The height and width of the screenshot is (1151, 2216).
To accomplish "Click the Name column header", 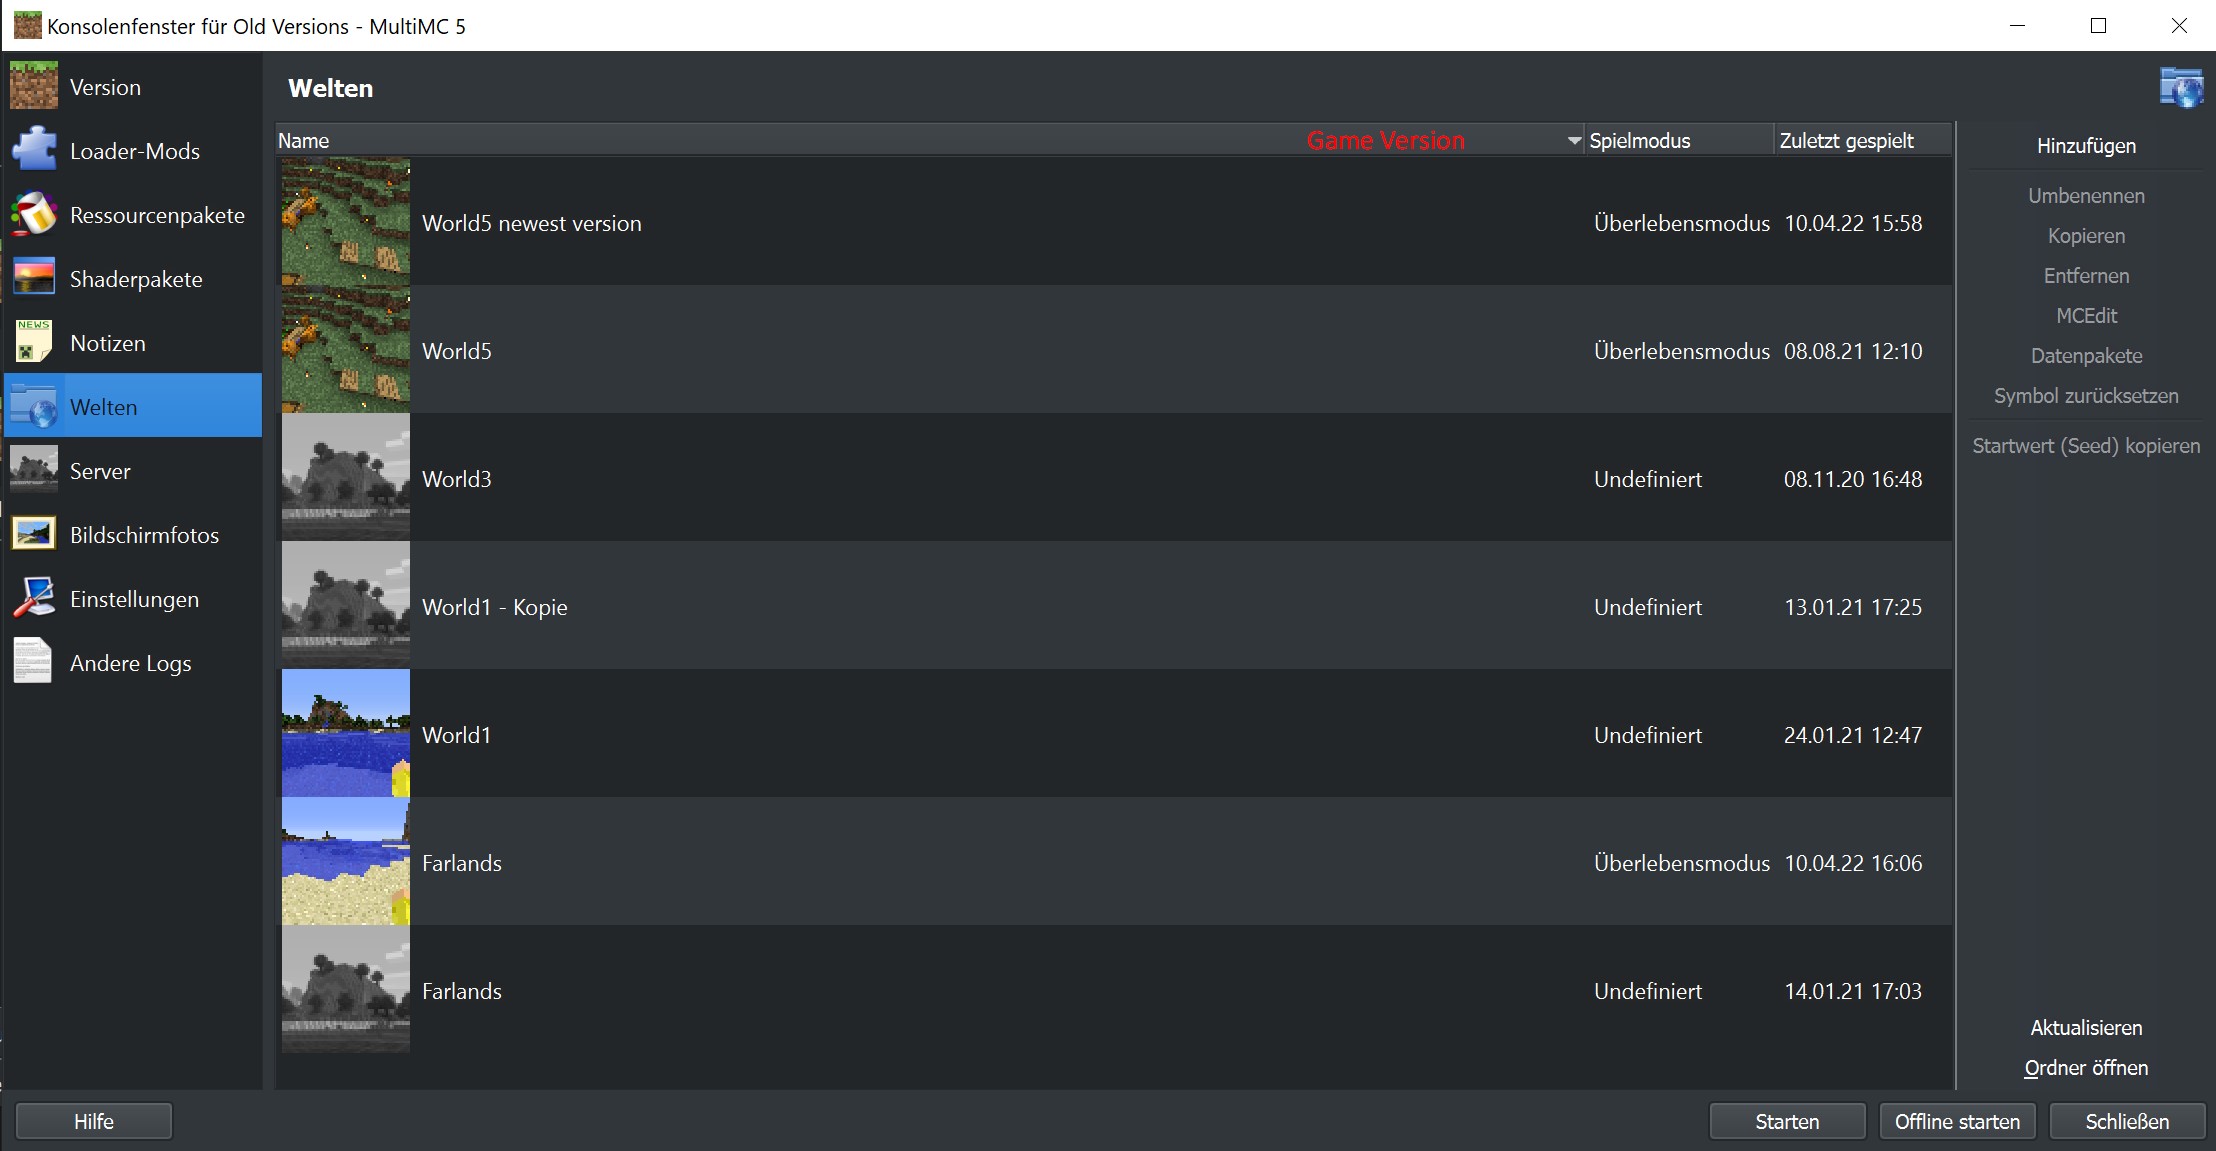I will pyautogui.click(x=303, y=140).
